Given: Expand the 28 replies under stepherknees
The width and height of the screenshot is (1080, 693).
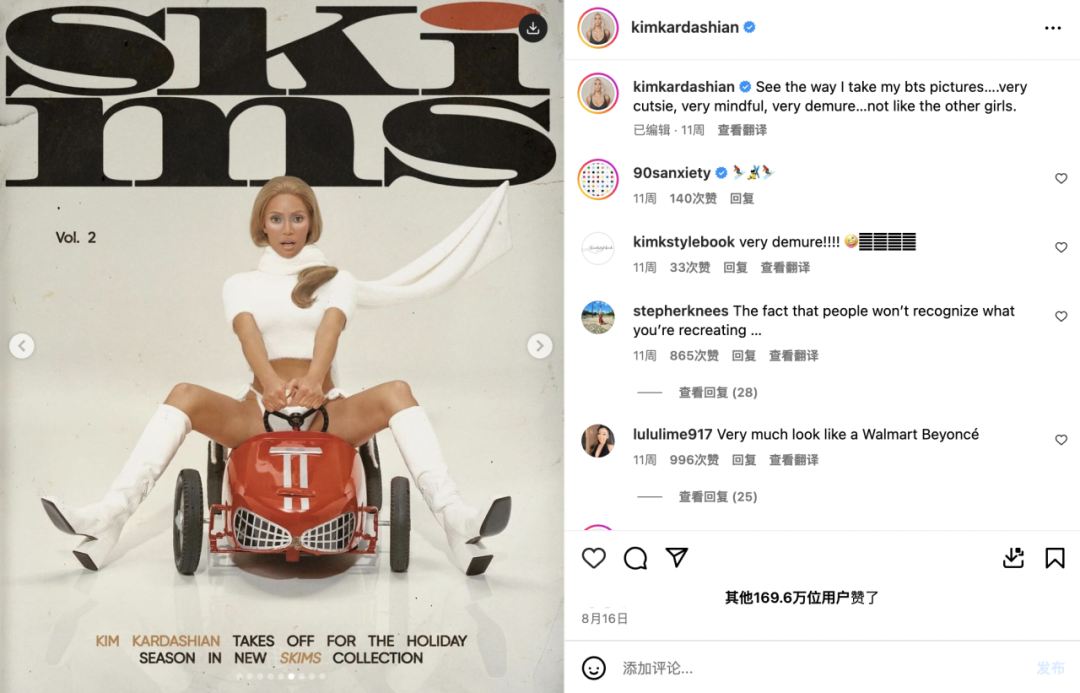Looking at the screenshot, I should coord(718,392).
